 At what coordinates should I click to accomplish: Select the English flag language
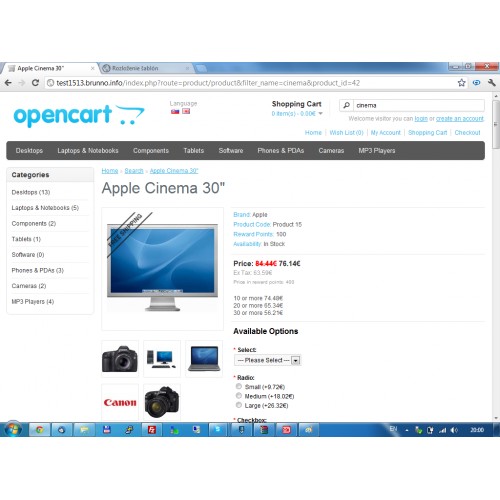pos(186,111)
